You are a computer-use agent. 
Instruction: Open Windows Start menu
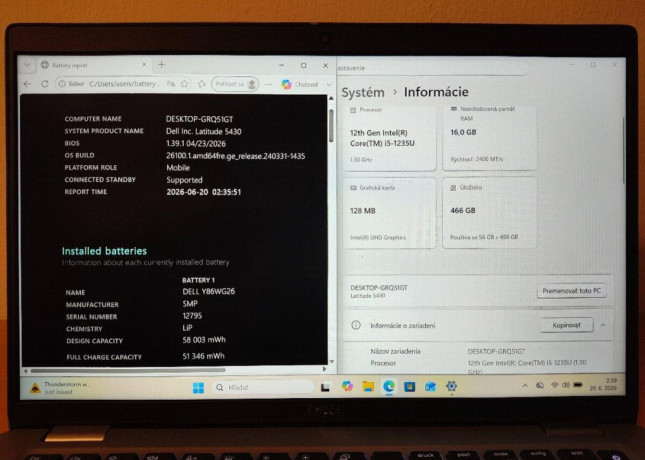coord(198,388)
